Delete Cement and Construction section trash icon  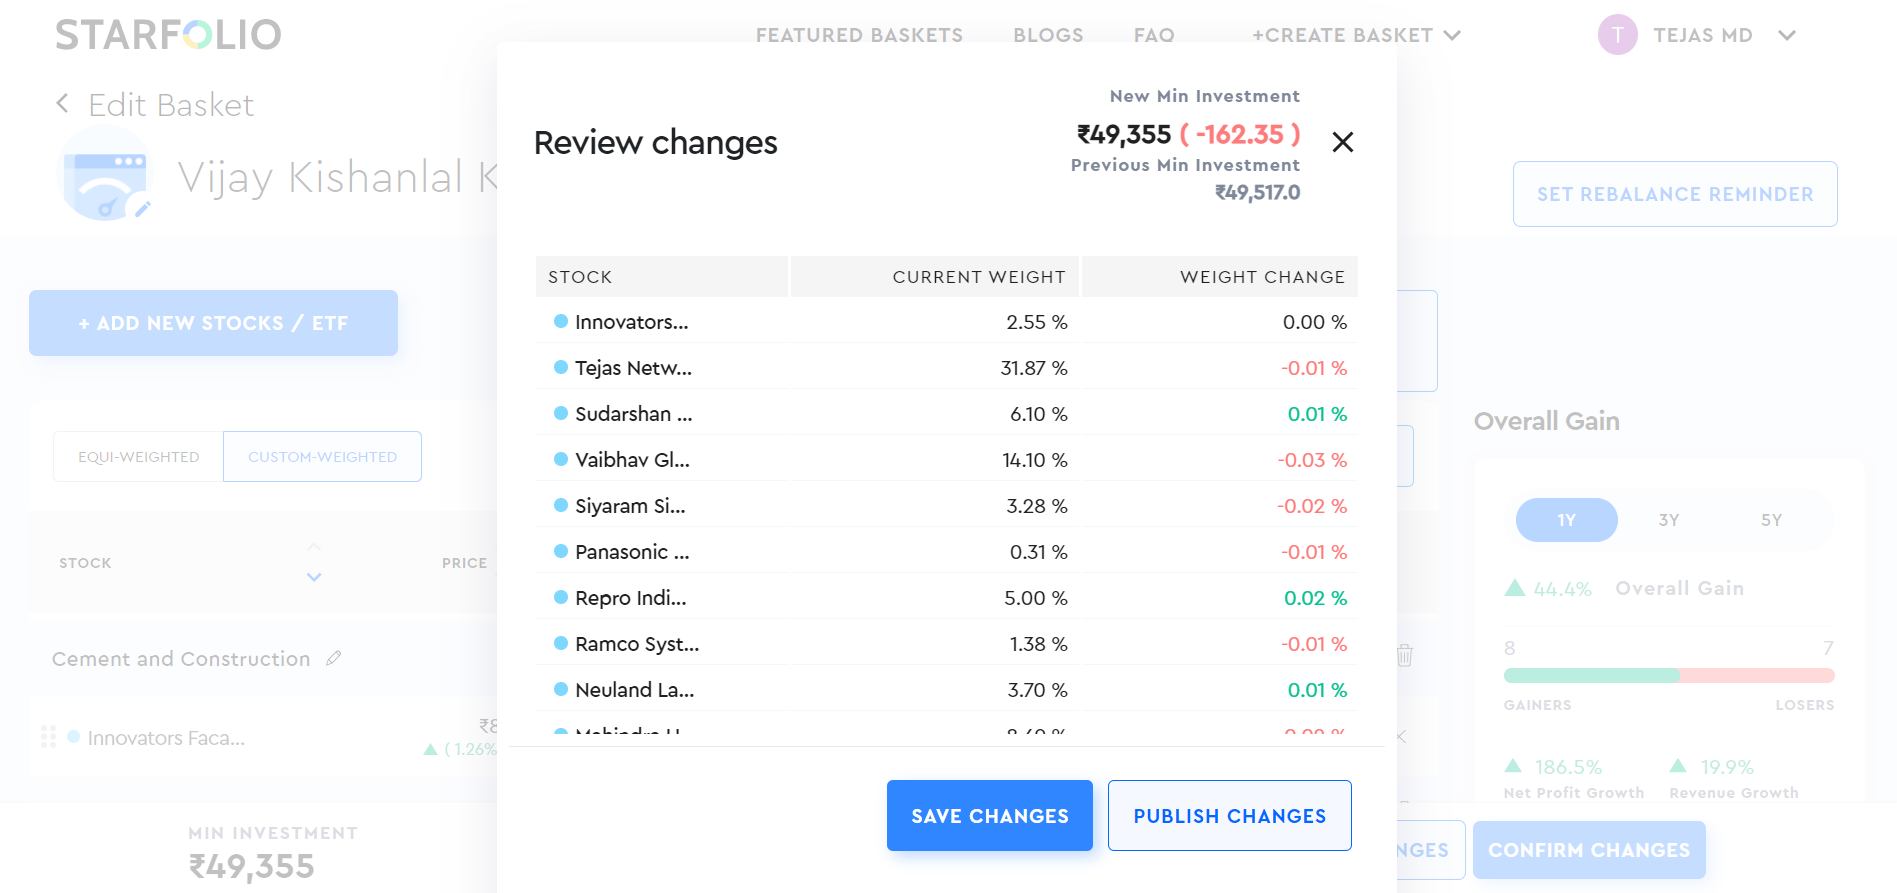tap(1405, 655)
